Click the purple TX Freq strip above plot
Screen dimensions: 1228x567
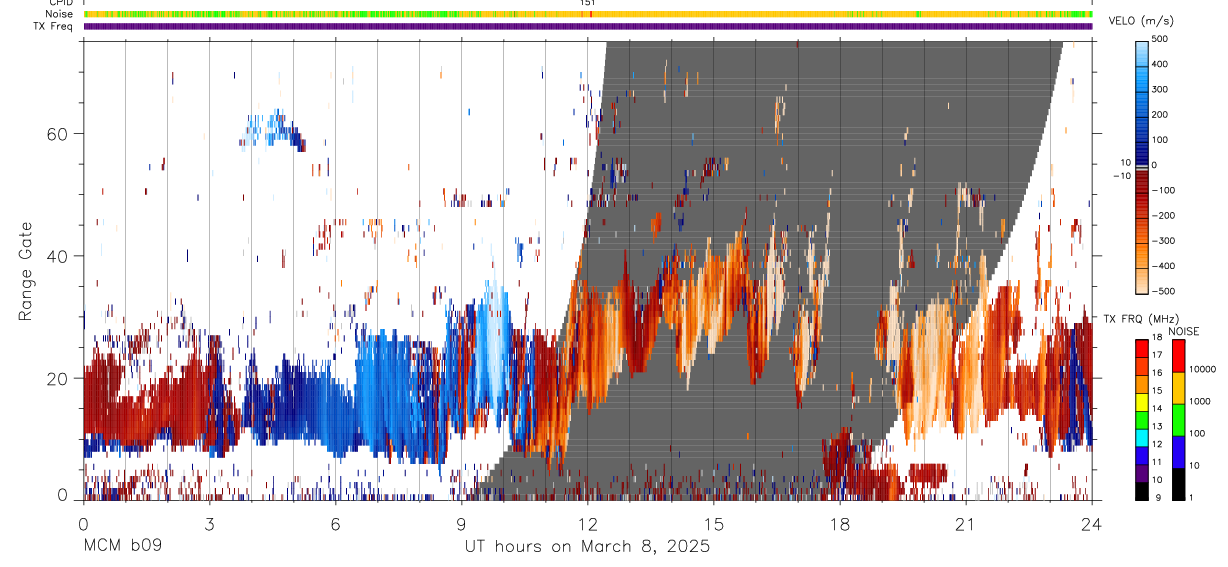(588, 26)
